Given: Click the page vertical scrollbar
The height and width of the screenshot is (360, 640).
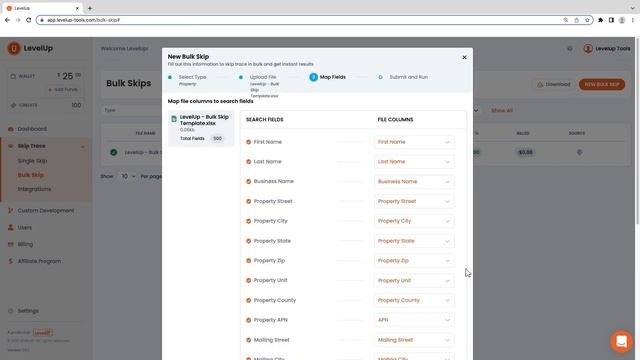Looking at the screenshot, I should click(x=638, y=131).
